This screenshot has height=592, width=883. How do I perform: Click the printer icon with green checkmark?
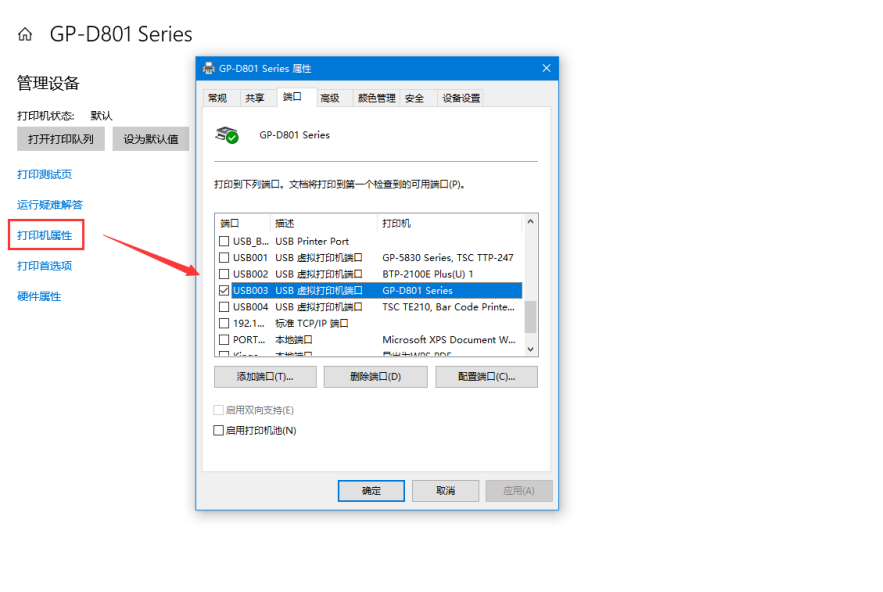tap(228, 135)
